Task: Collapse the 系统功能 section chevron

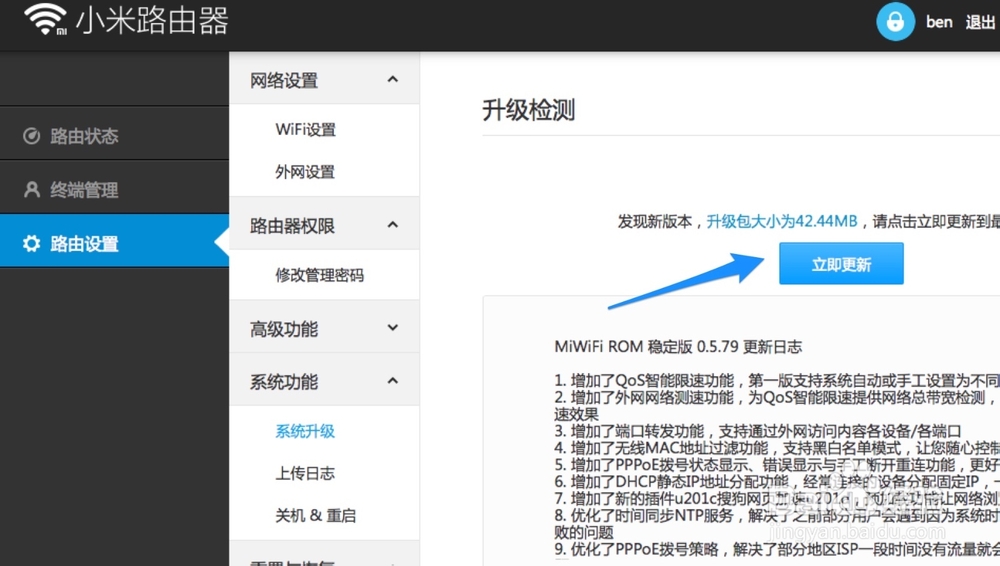Action: tap(393, 381)
